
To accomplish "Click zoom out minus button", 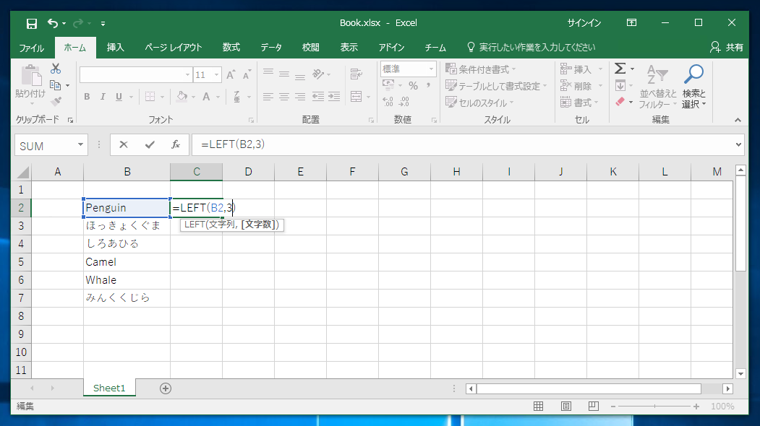I will pos(613,406).
